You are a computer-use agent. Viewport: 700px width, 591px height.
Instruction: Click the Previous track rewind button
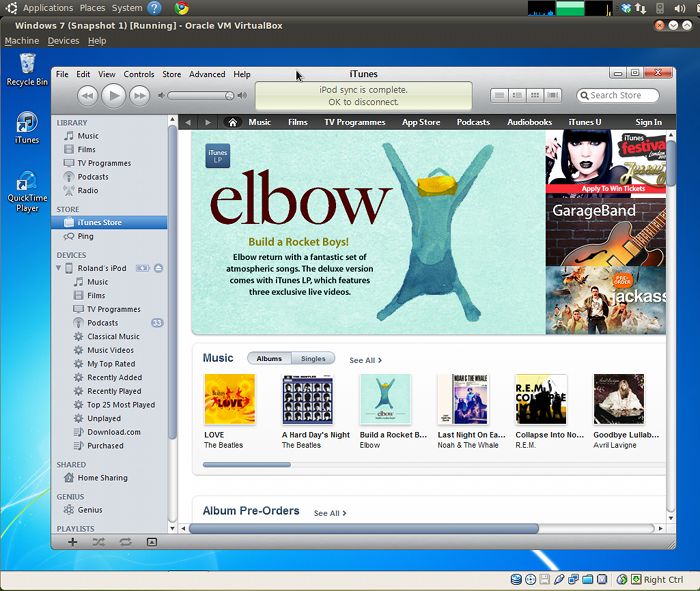click(x=88, y=96)
